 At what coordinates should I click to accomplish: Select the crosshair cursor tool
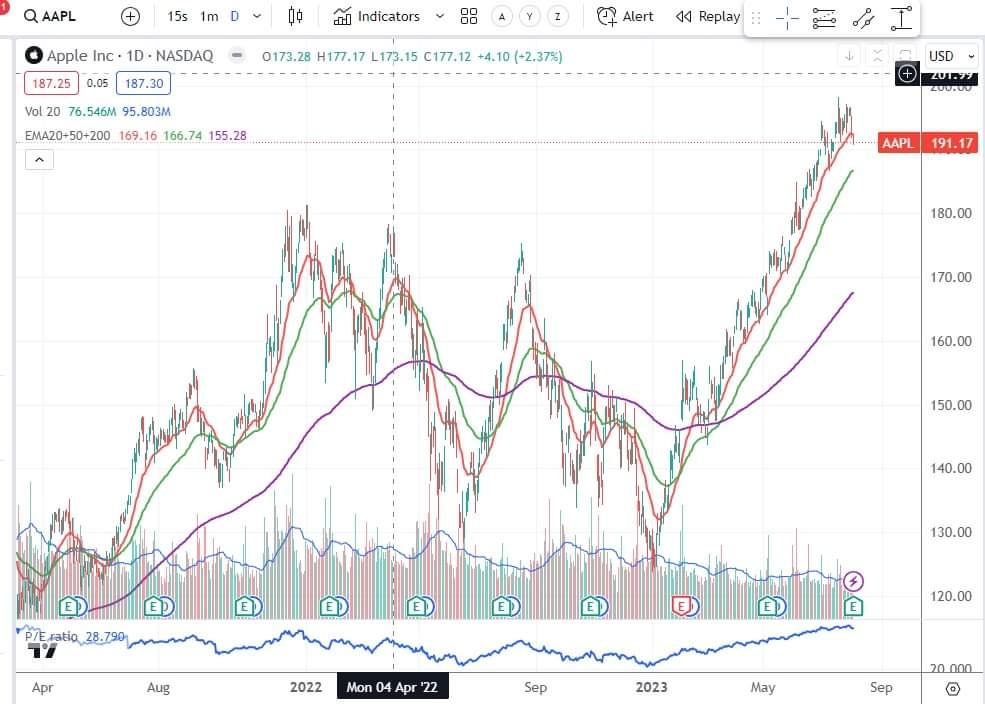787,19
